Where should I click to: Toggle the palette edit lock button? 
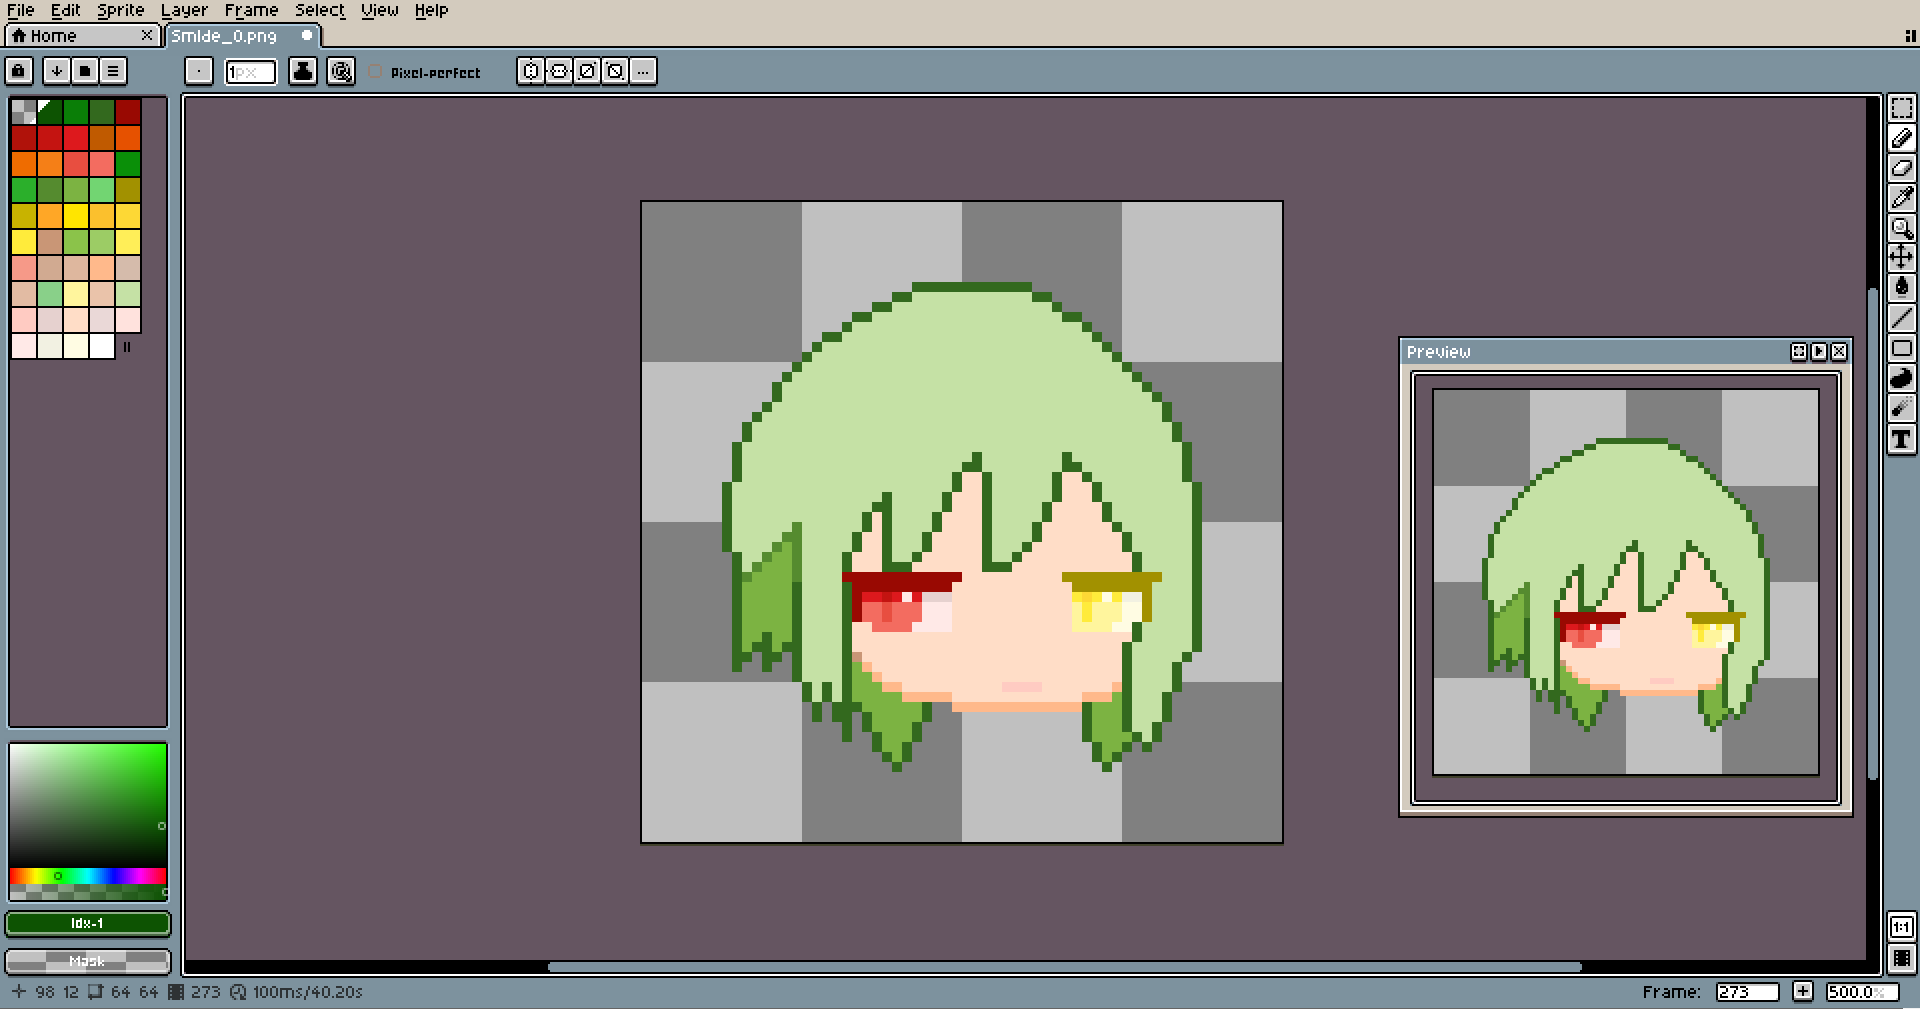[19, 71]
